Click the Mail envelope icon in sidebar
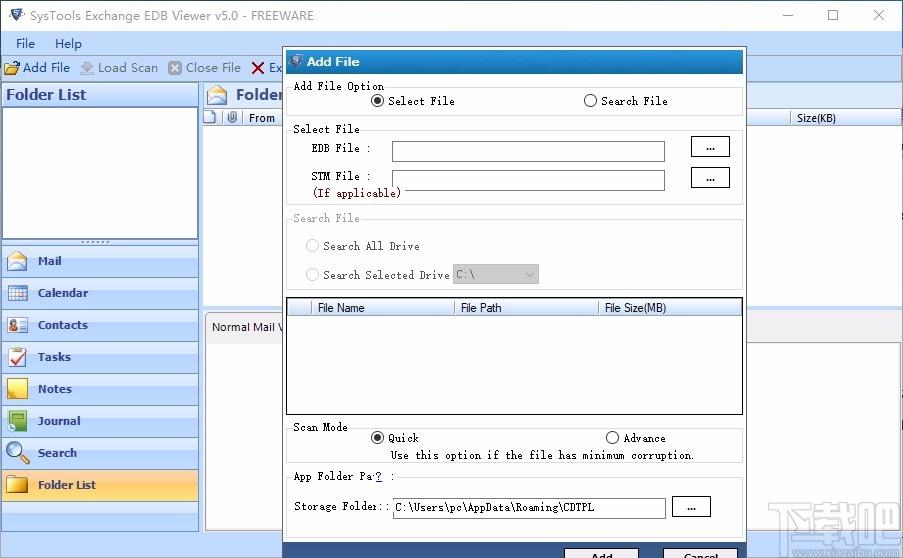The image size is (903, 558). [17, 261]
